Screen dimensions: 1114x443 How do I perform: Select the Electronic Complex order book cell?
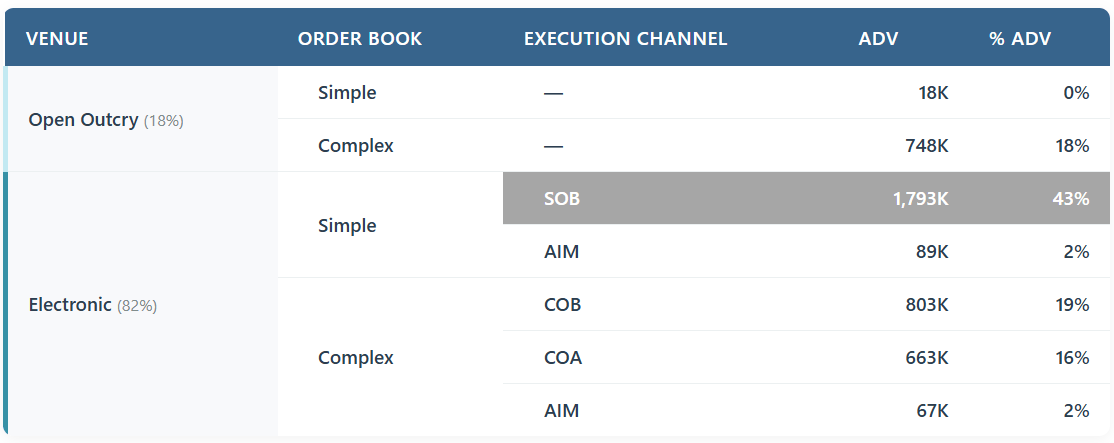390,357
